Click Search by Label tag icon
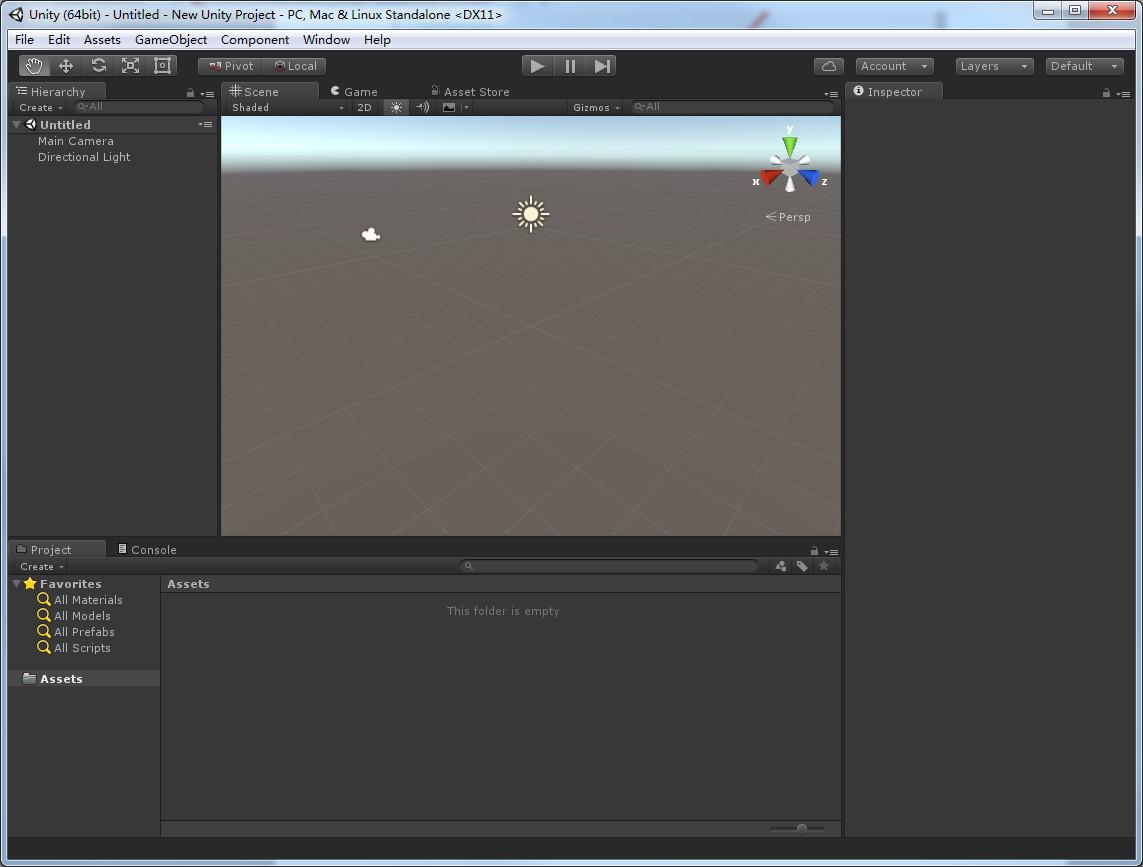Image resolution: width=1143 pixels, height=867 pixels. coord(802,567)
